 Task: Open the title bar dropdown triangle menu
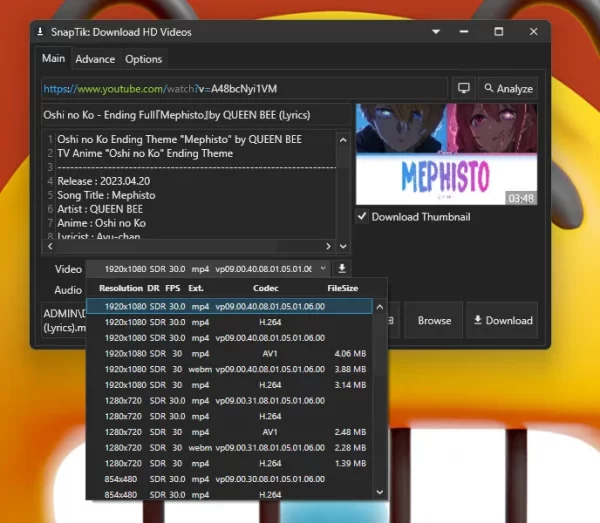click(x=436, y=32)
